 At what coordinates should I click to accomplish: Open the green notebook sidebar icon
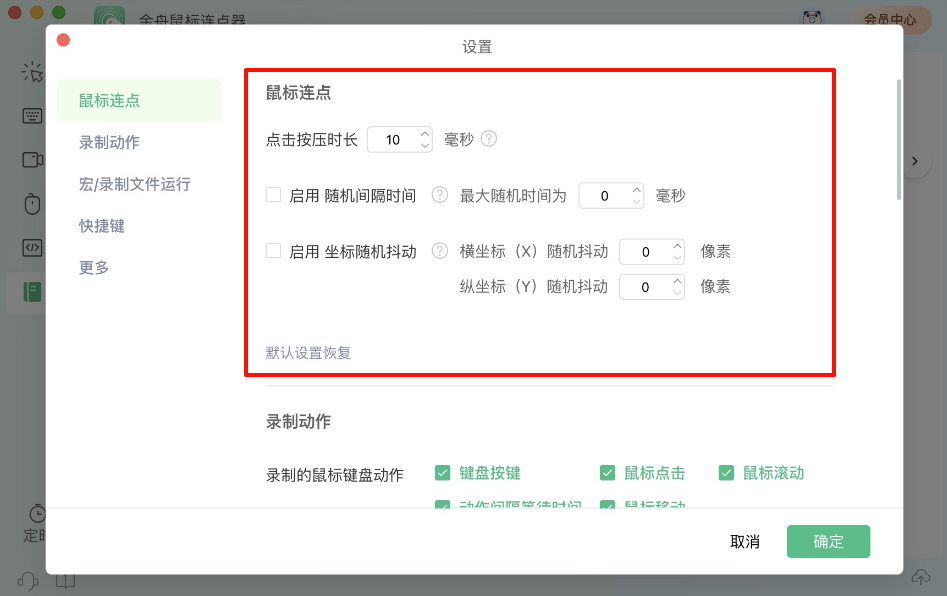point(32,292)
